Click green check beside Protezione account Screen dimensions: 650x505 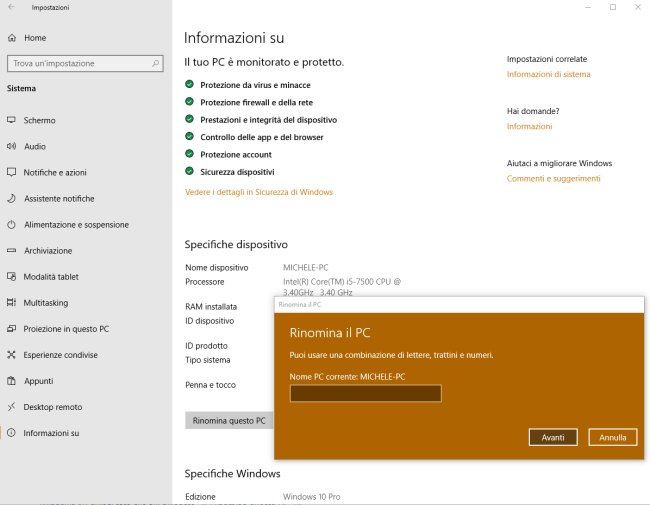click(189, 154)
